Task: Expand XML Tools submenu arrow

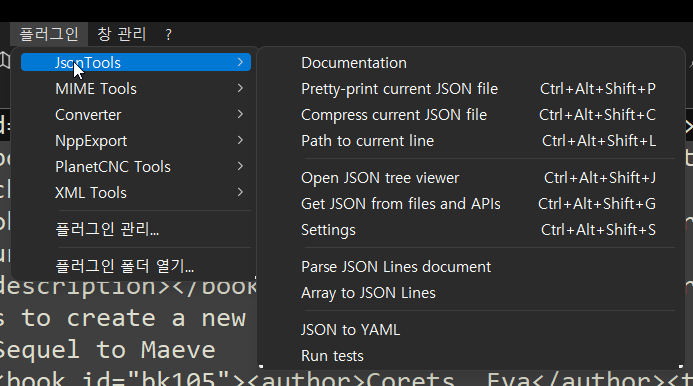Action: tap(240, 193)
